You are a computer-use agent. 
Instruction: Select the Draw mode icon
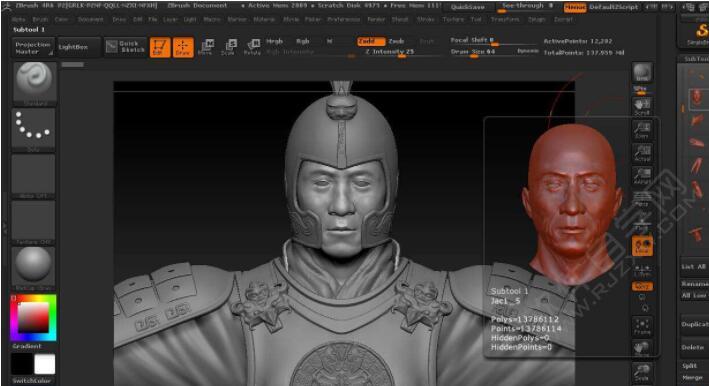tap(183, 47)
